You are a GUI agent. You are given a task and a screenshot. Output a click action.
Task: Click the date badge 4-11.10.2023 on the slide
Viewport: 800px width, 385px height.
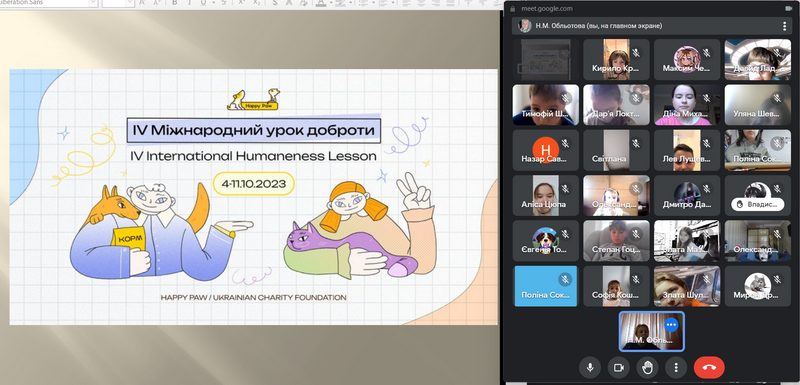pos(254,184)
